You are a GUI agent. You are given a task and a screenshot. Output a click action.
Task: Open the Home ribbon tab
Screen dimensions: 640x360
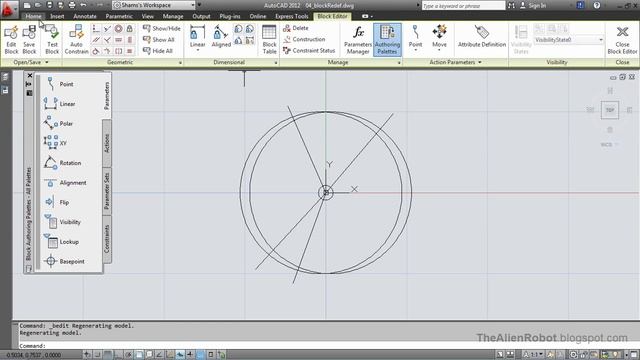33,16
